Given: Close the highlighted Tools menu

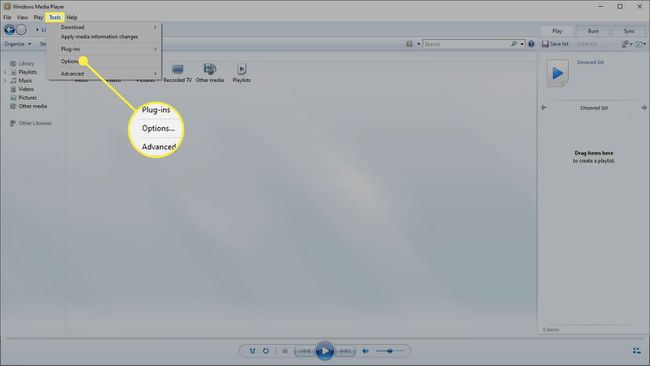Looking at the screenshot, I should click(55, 17).
